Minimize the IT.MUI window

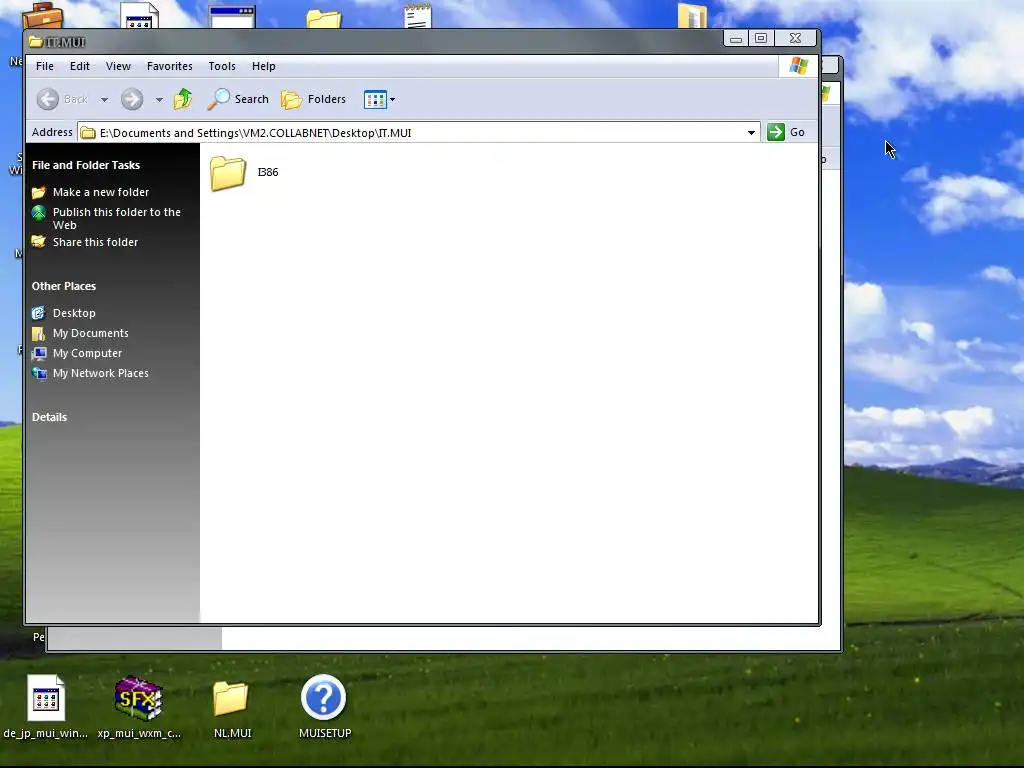pyautogui.click(x=736, y=39)
